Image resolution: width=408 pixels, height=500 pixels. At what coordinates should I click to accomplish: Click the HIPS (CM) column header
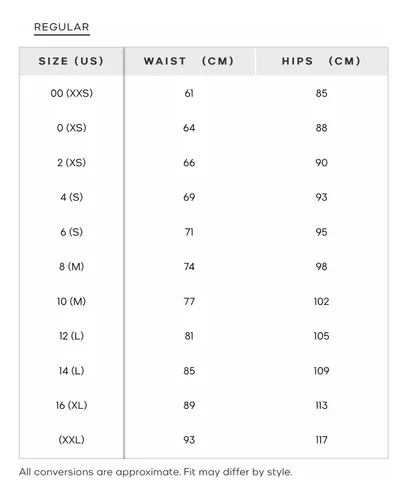[321, 61]
